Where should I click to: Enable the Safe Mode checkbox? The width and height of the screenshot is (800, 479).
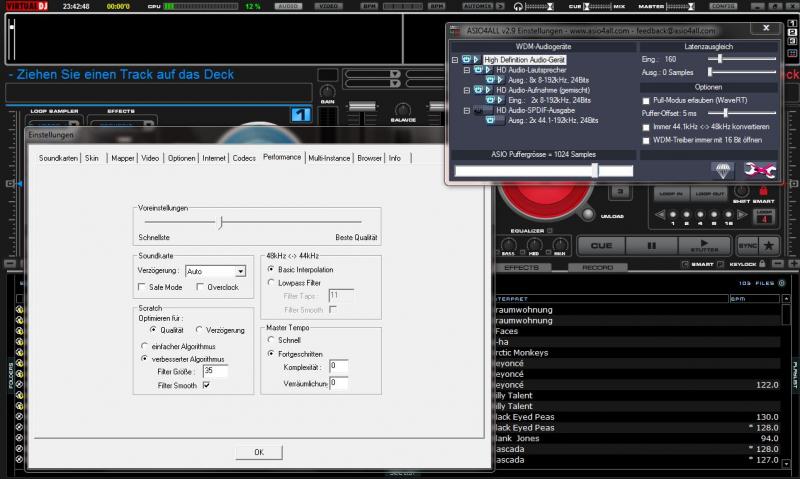(141, 287)
